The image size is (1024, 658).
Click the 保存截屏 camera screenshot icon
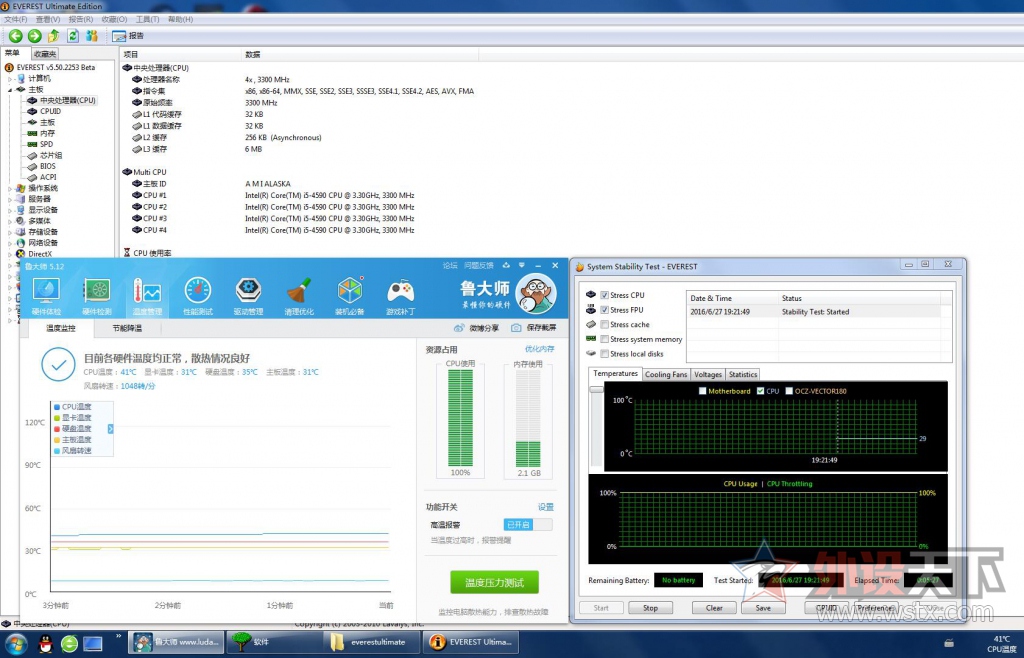[x=516, y=328]
